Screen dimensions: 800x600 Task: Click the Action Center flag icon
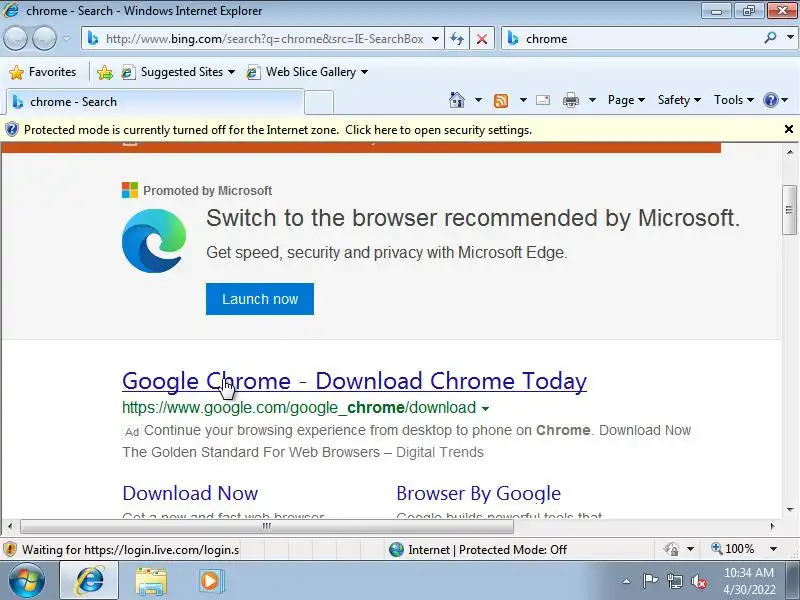(650, 581)
